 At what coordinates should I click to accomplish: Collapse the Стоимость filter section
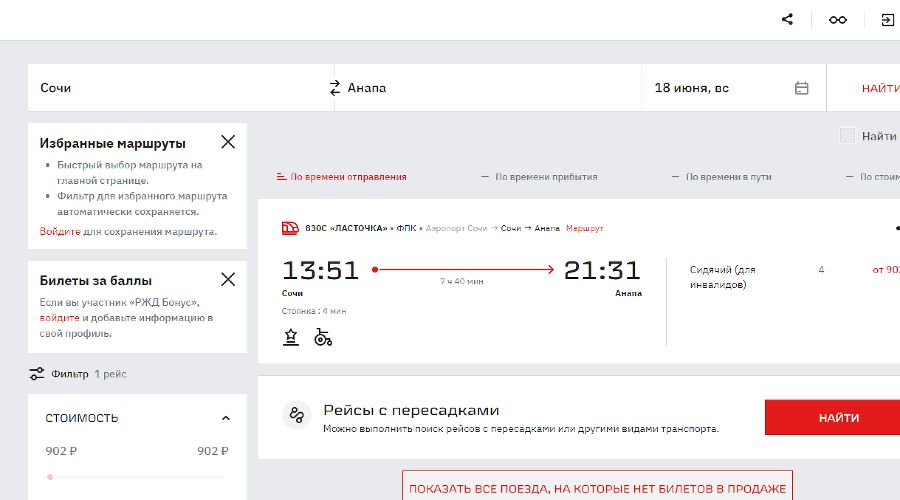pyautogui.click(x=226, y=418)
